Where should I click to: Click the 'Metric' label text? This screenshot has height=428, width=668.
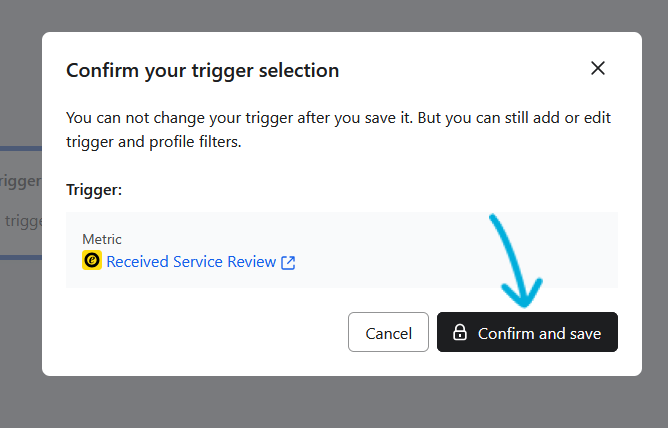[102, 239]
